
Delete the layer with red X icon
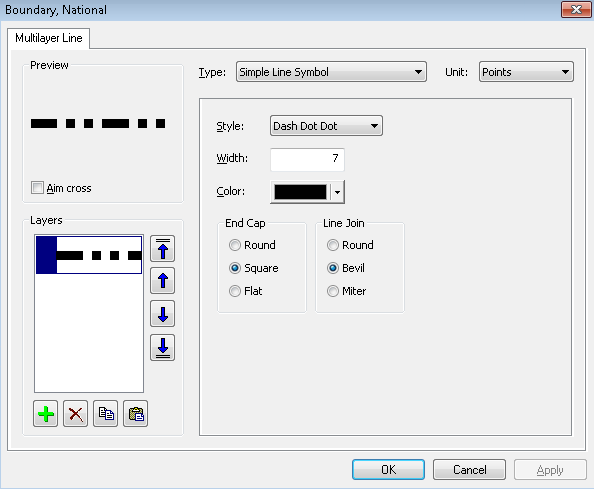pos(75,414)
